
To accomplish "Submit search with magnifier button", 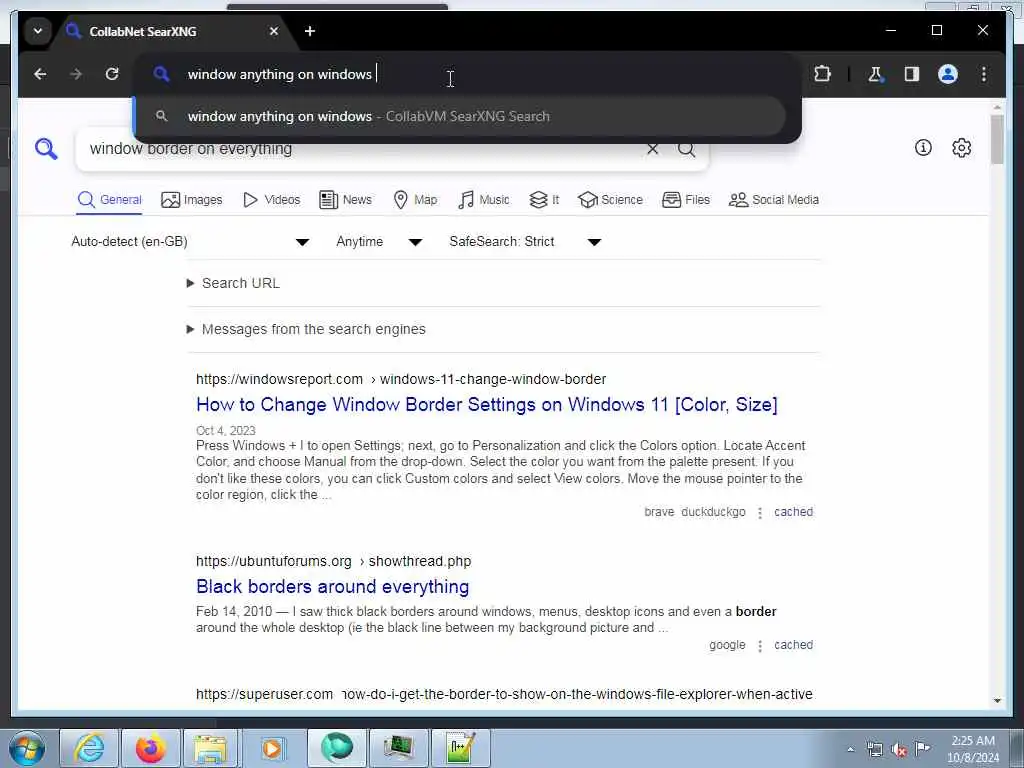I will 686,149.
